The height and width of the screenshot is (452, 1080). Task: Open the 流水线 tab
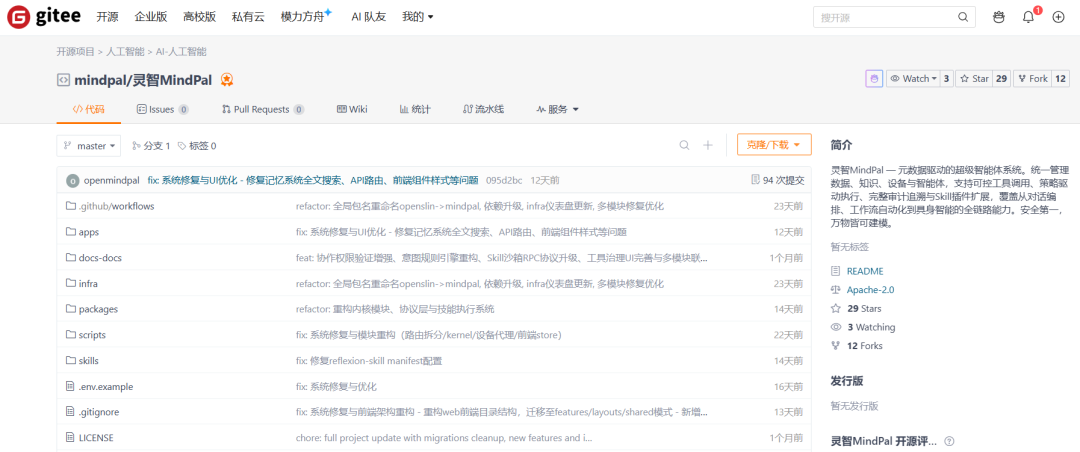point(484,109)
